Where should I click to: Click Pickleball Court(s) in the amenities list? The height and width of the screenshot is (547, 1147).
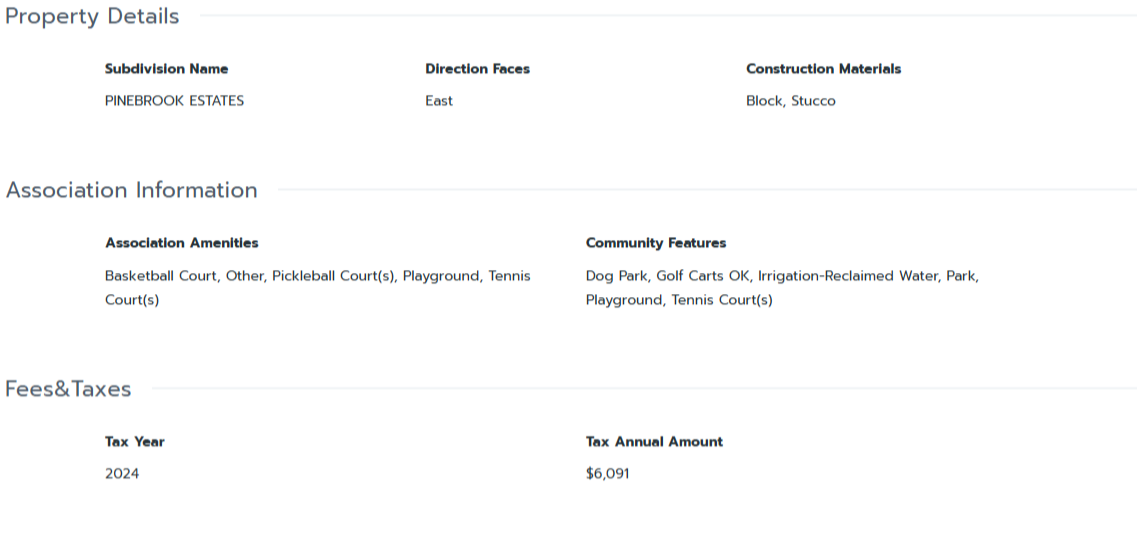coord(333,276)
